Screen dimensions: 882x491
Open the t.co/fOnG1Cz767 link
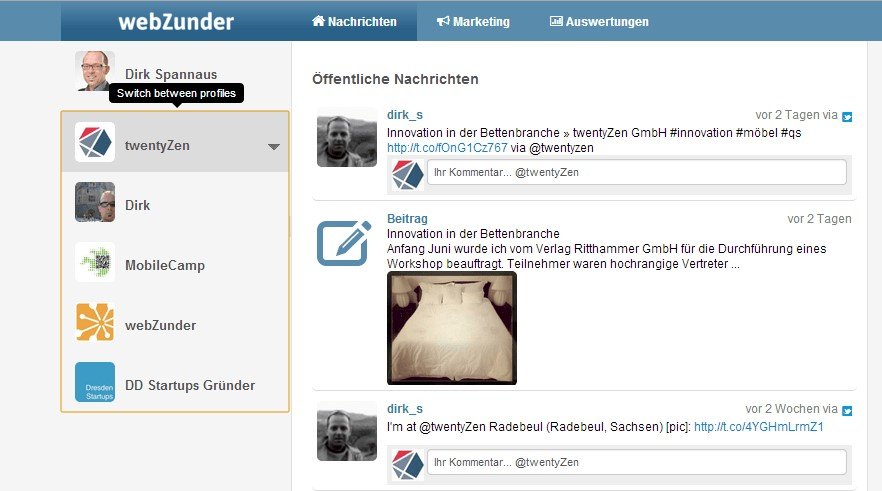pos(447,148)
